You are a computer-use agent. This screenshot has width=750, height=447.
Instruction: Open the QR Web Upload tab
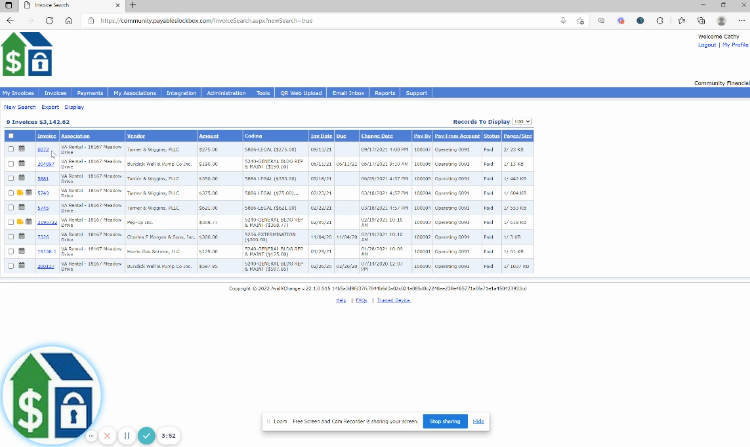[301, 92]
